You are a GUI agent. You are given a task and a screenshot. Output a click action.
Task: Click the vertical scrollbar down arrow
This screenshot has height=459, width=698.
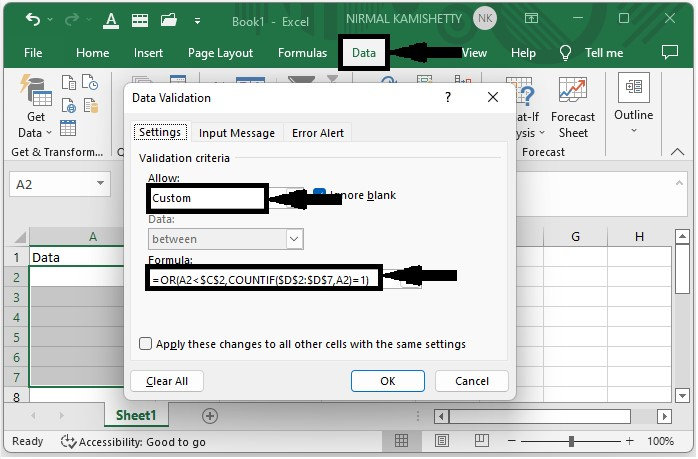[x=682, y=395]
